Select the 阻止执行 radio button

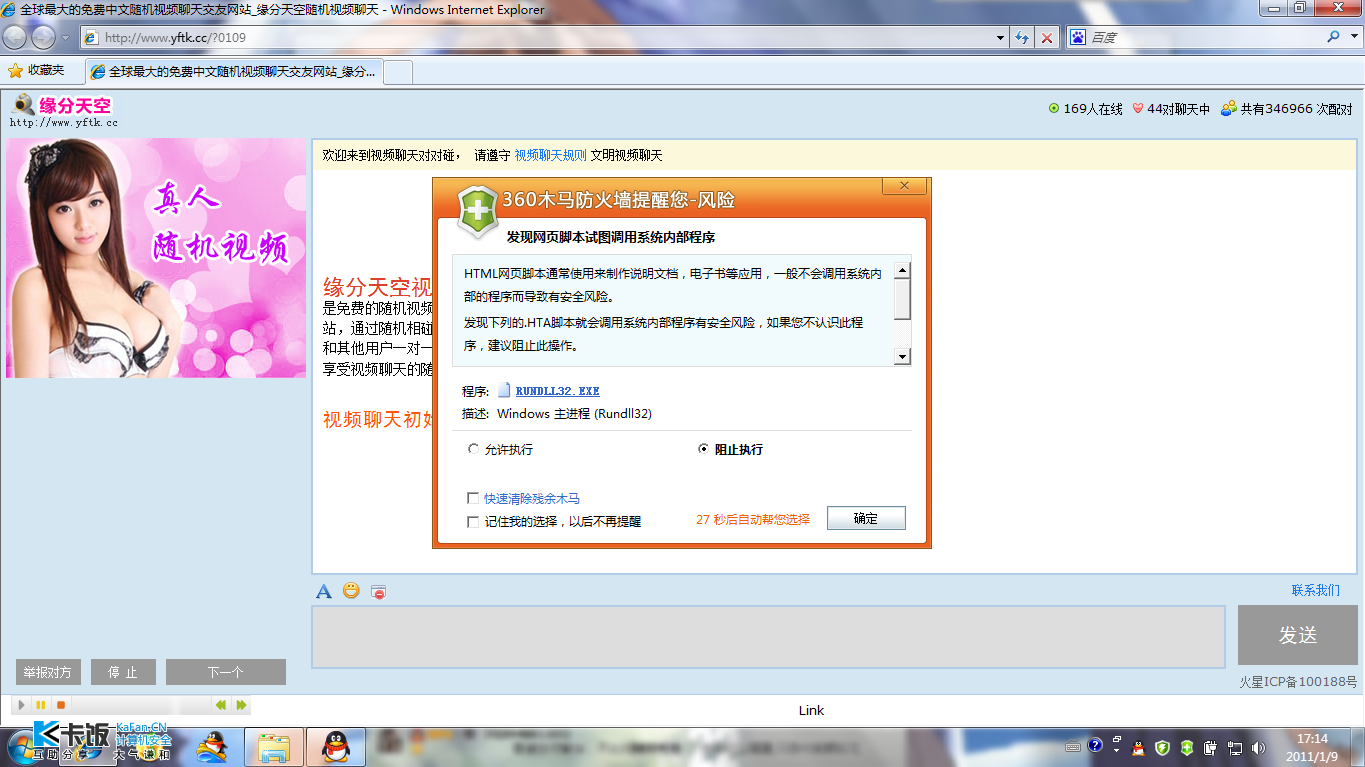(x=704, y=449)
